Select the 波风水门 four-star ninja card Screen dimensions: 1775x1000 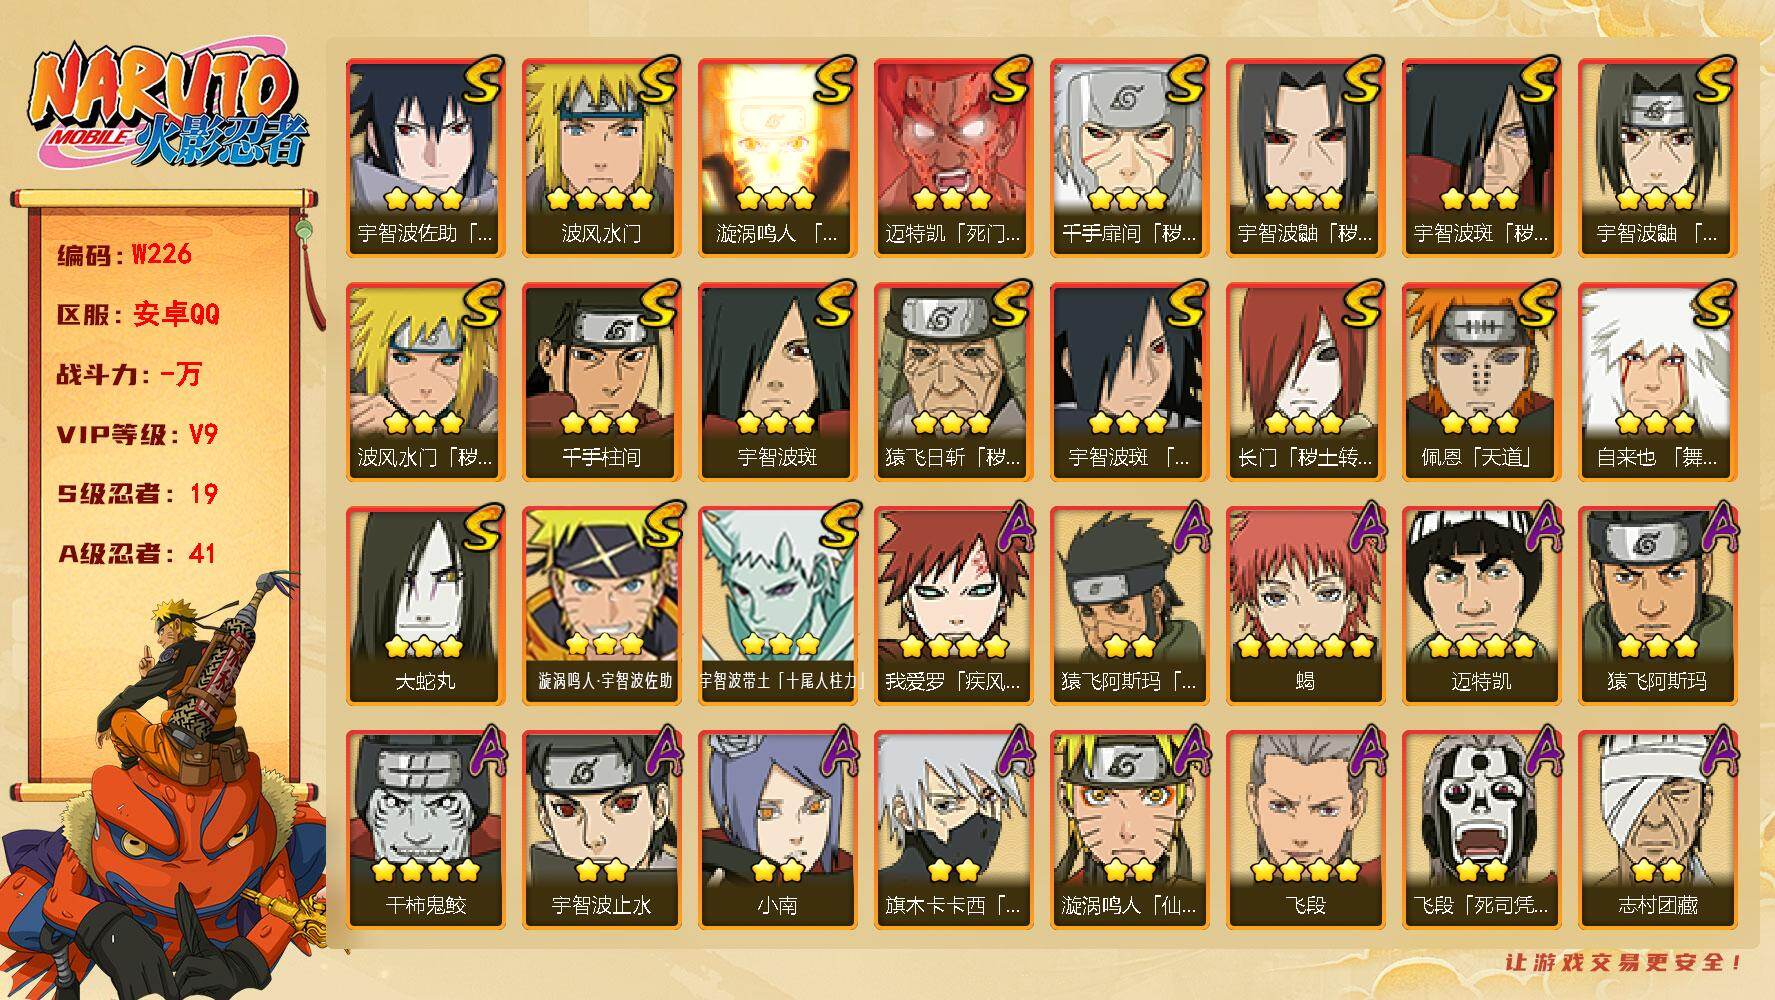pyautogui.click(x=601, y=158)
